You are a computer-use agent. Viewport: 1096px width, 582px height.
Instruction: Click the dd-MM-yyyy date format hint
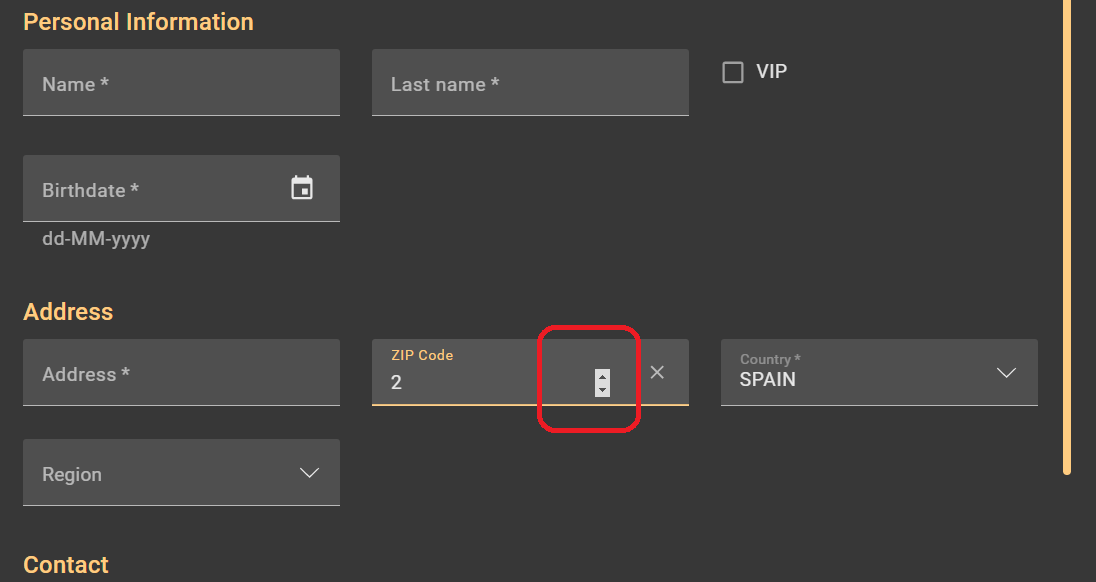point(96,240)
